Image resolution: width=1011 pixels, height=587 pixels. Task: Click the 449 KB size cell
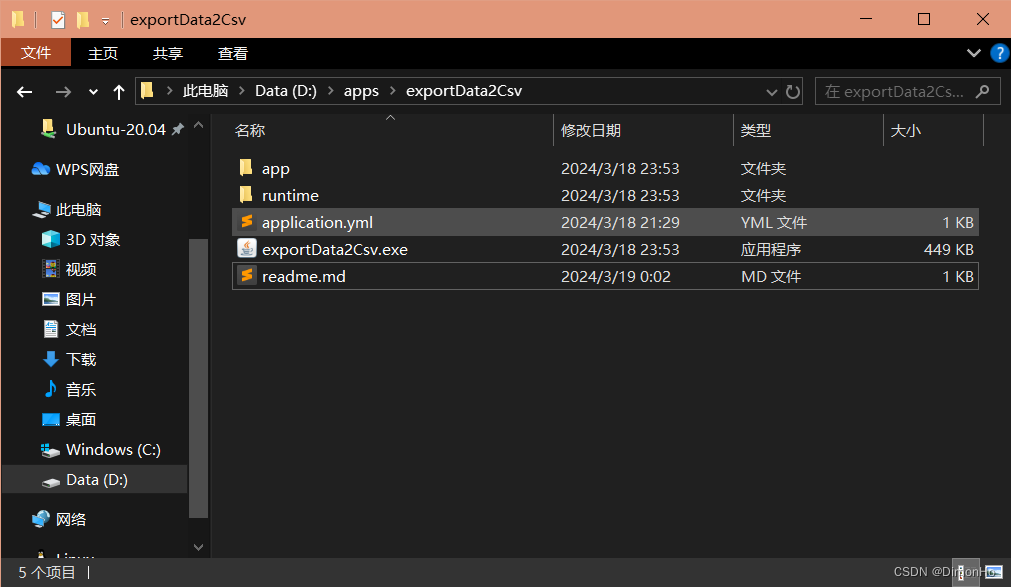point(948,249)
